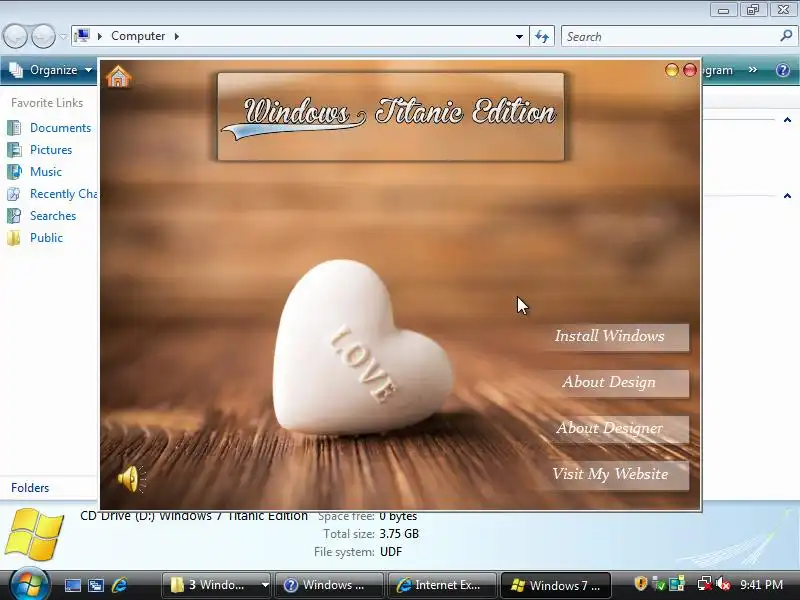Click Show Desktop in Quick Launch
The height and width of the screenshot is (600, 800).
pyautogui.click(x=72, y=585)
